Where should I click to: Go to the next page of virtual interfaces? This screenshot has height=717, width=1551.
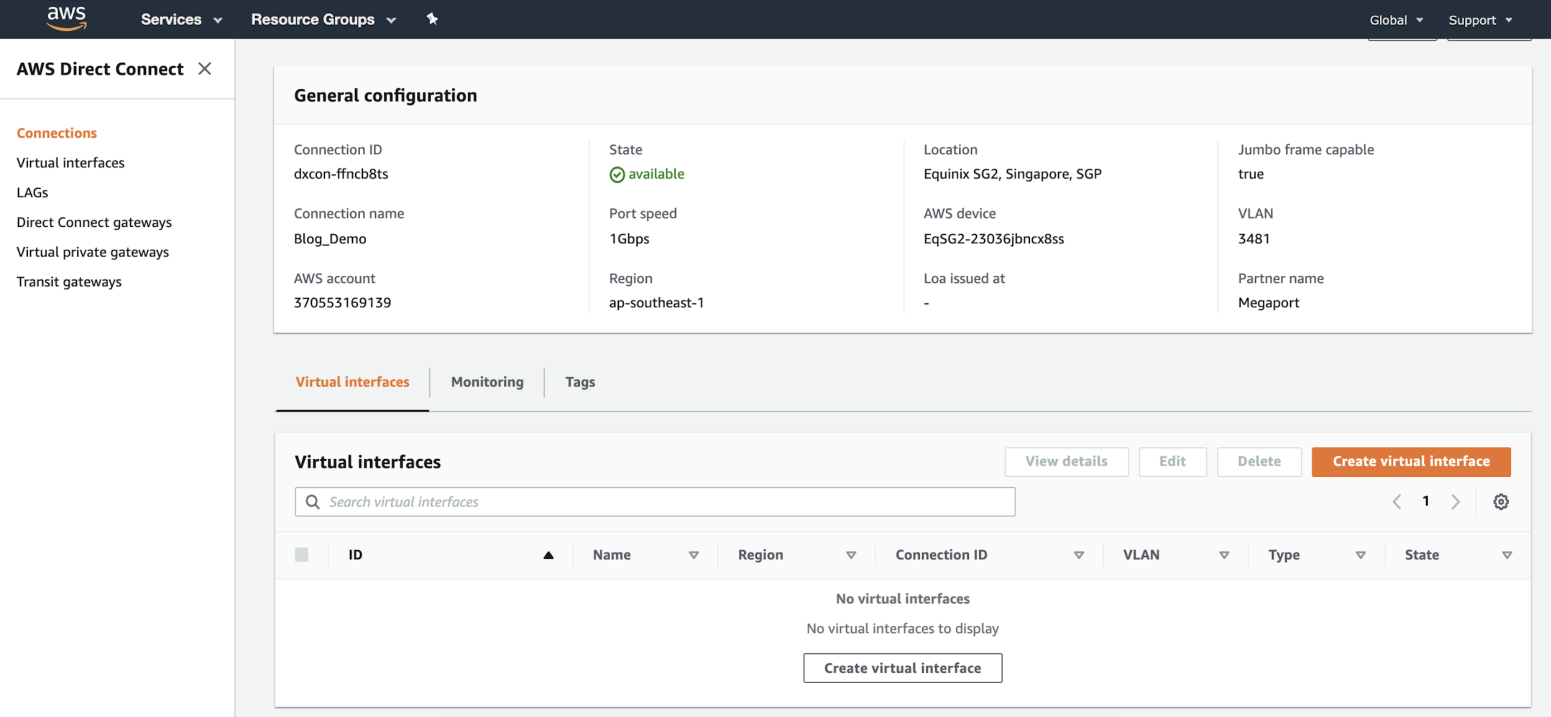click(1455, 501)
